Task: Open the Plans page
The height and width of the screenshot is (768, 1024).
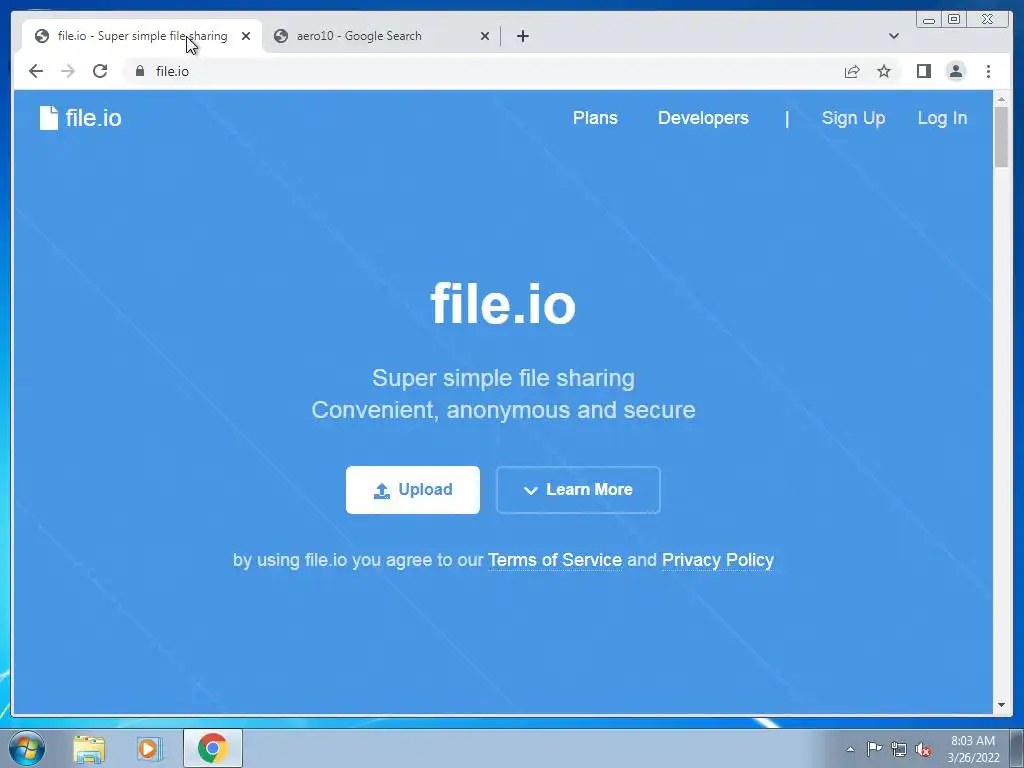Action: tap(595, 118)
